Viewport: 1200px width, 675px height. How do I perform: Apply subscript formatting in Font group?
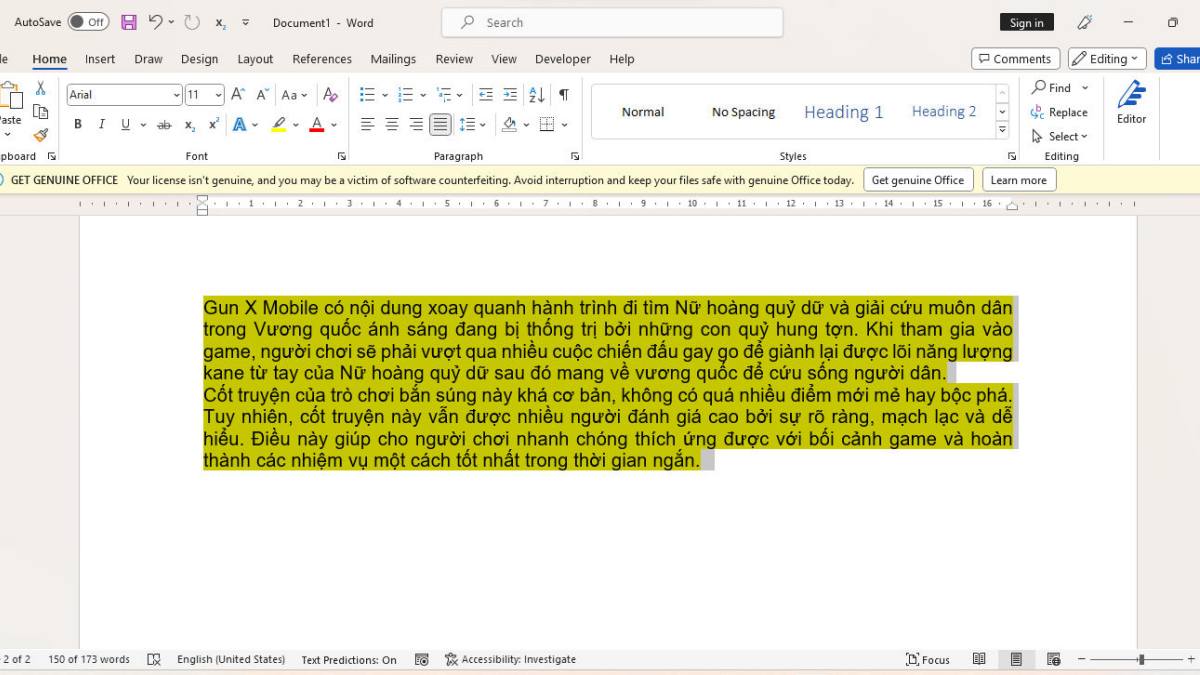pos(190,125)
